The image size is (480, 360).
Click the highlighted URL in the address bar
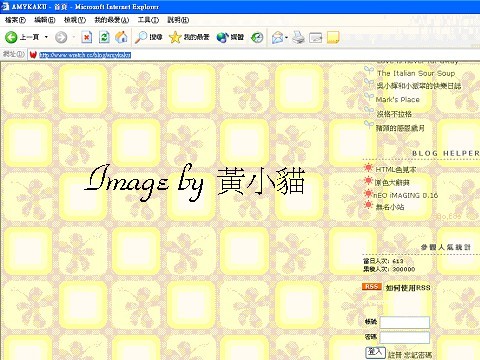(85, 55)
